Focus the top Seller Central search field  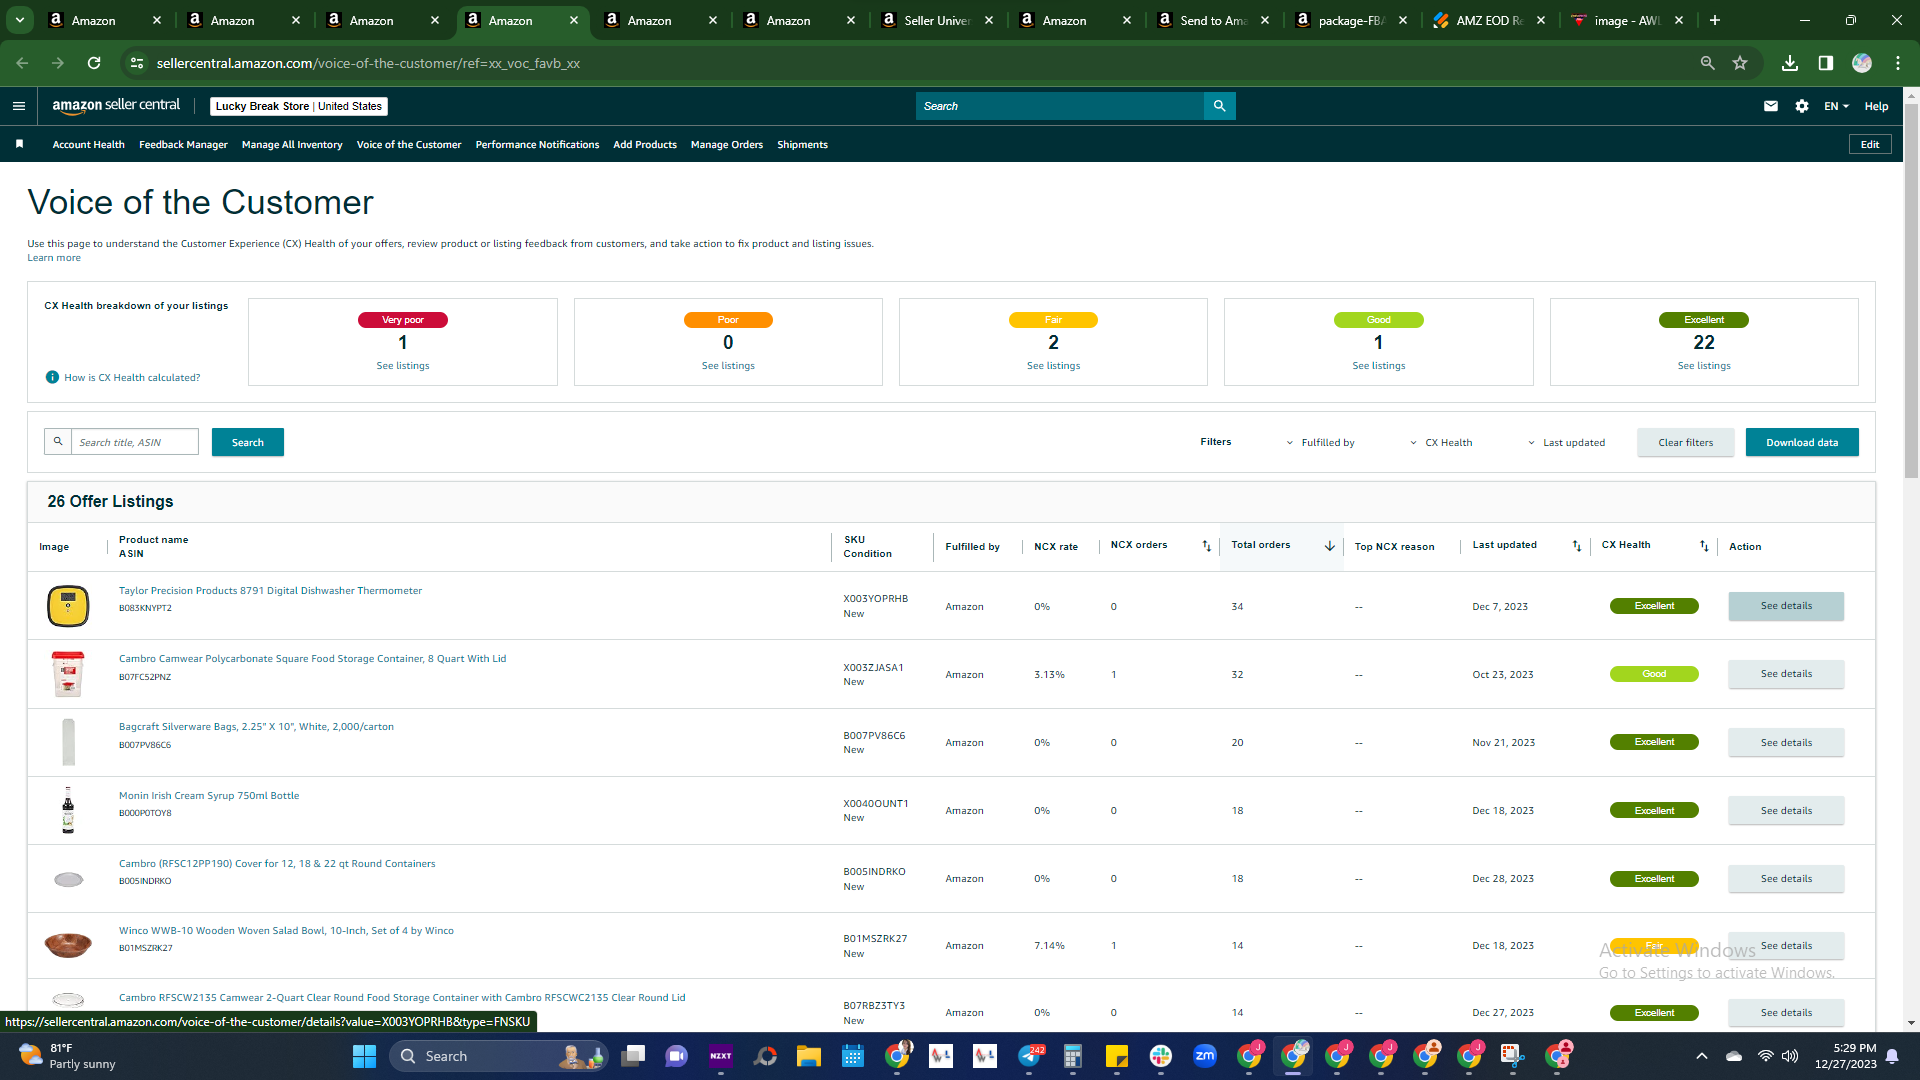tap(1060, 106)
